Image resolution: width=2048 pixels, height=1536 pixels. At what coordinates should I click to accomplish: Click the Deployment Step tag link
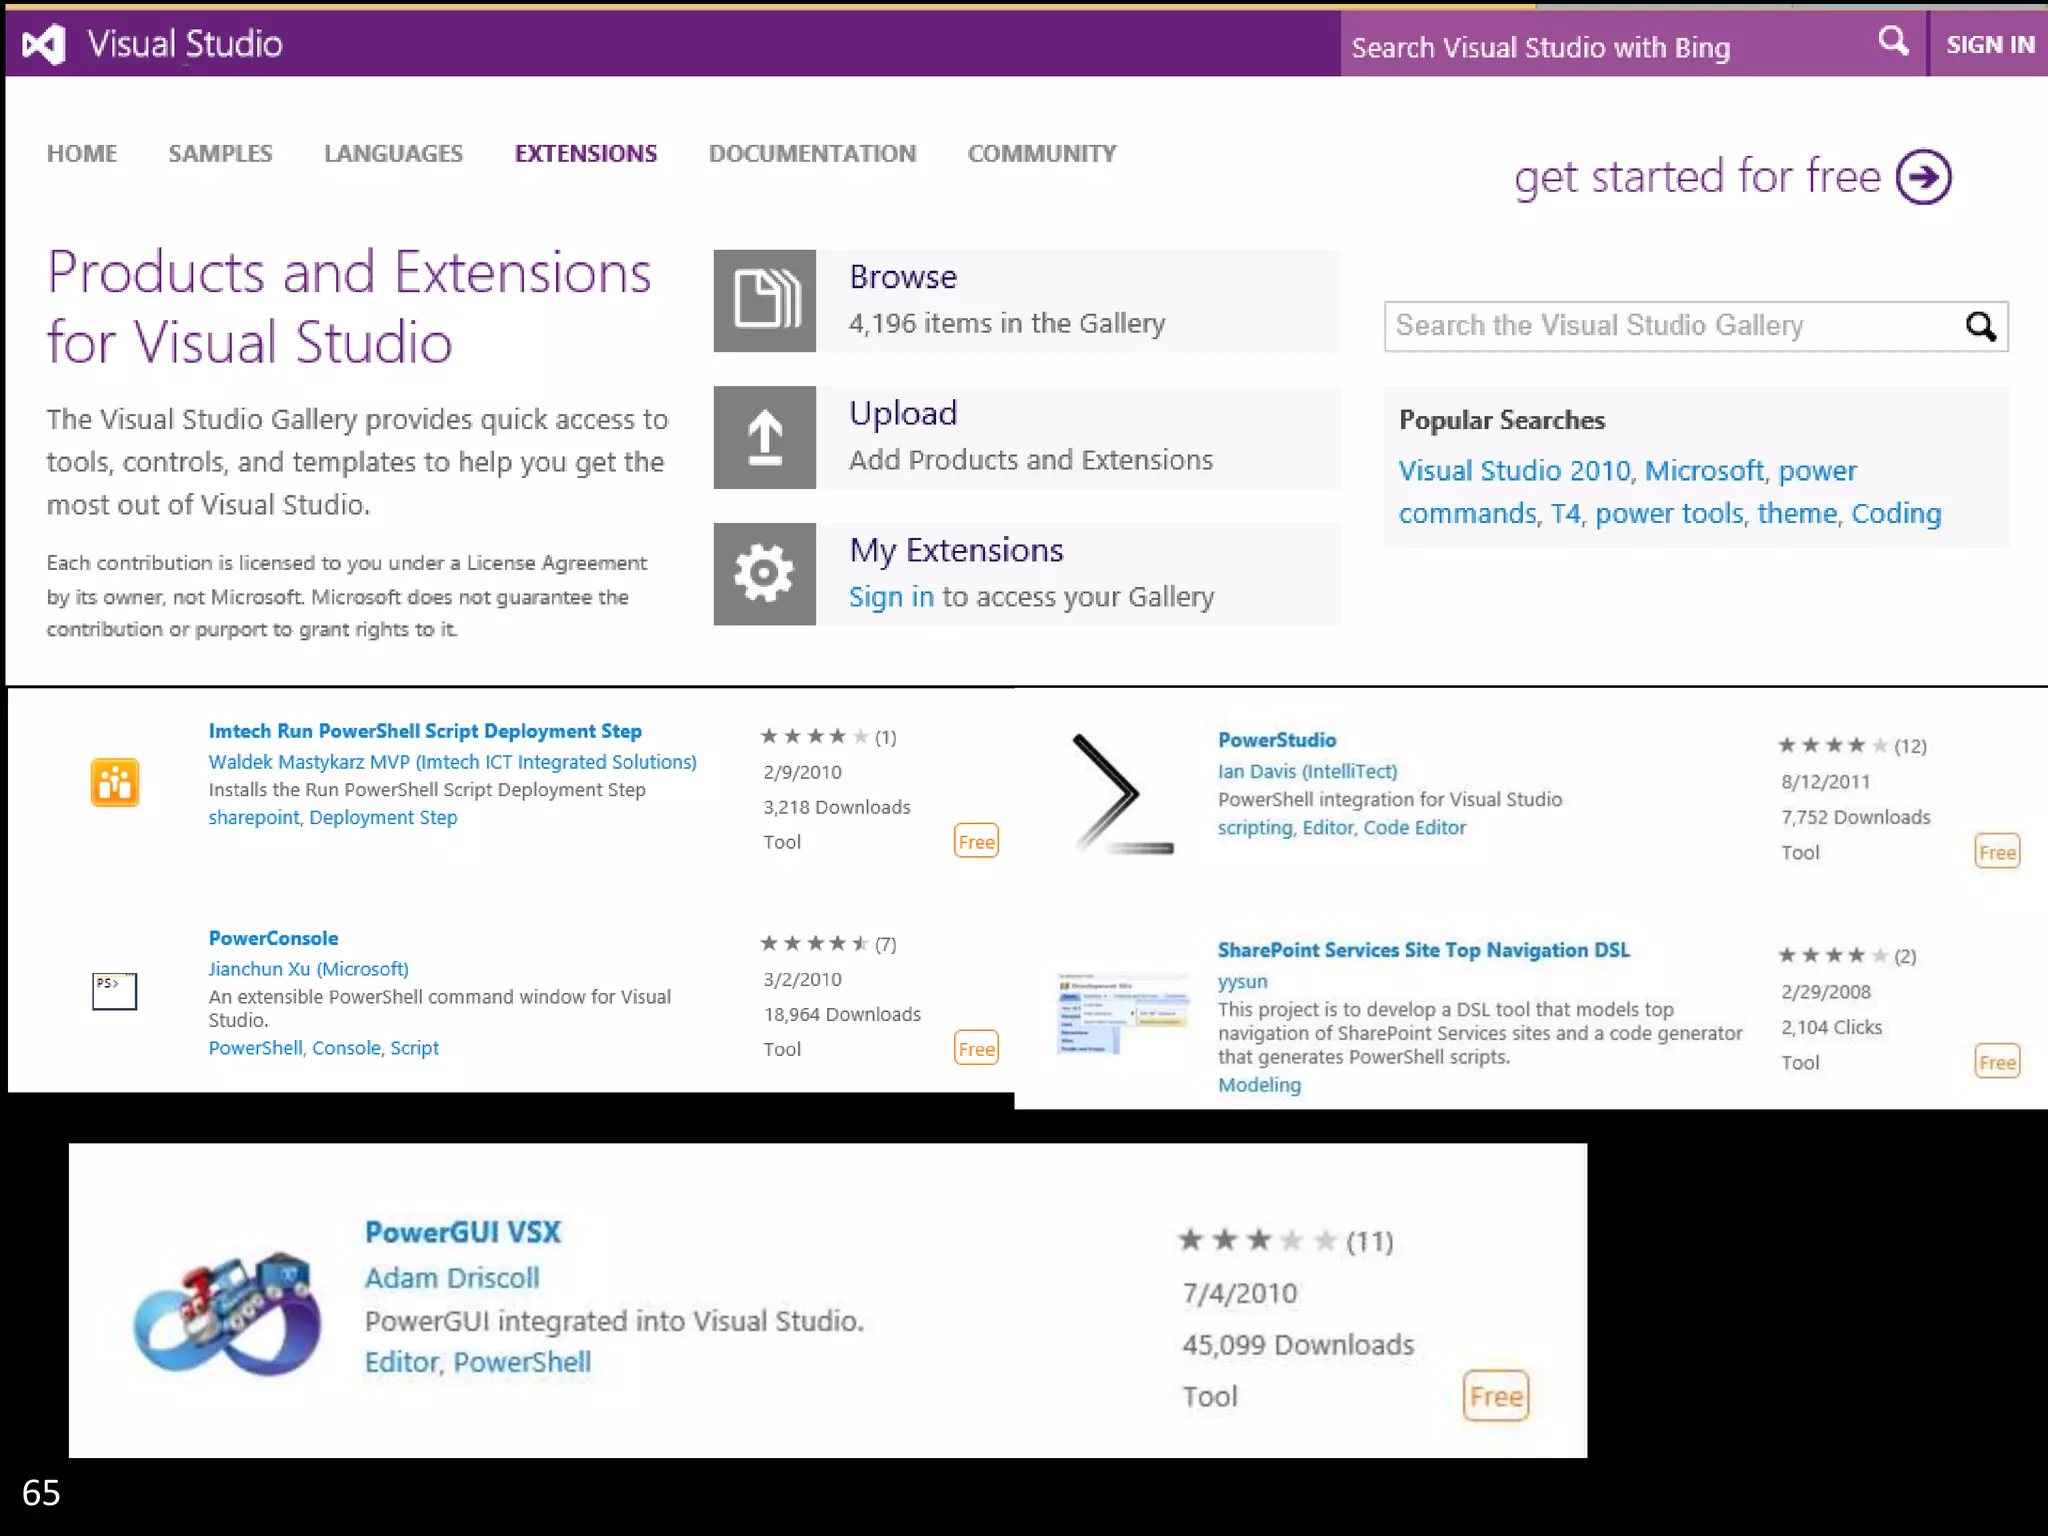pyautogui.click(x=383, y=817)
